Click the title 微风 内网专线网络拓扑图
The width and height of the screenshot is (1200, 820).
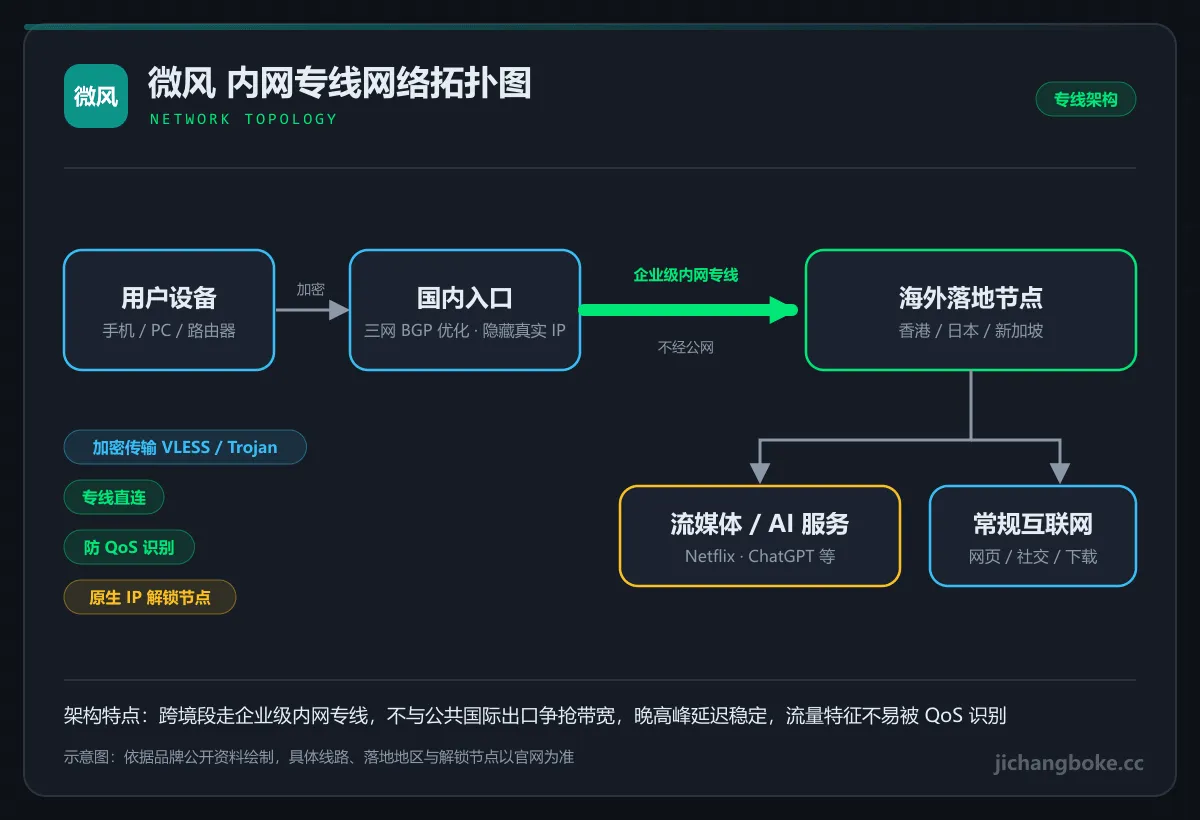(x=340, y=84)
